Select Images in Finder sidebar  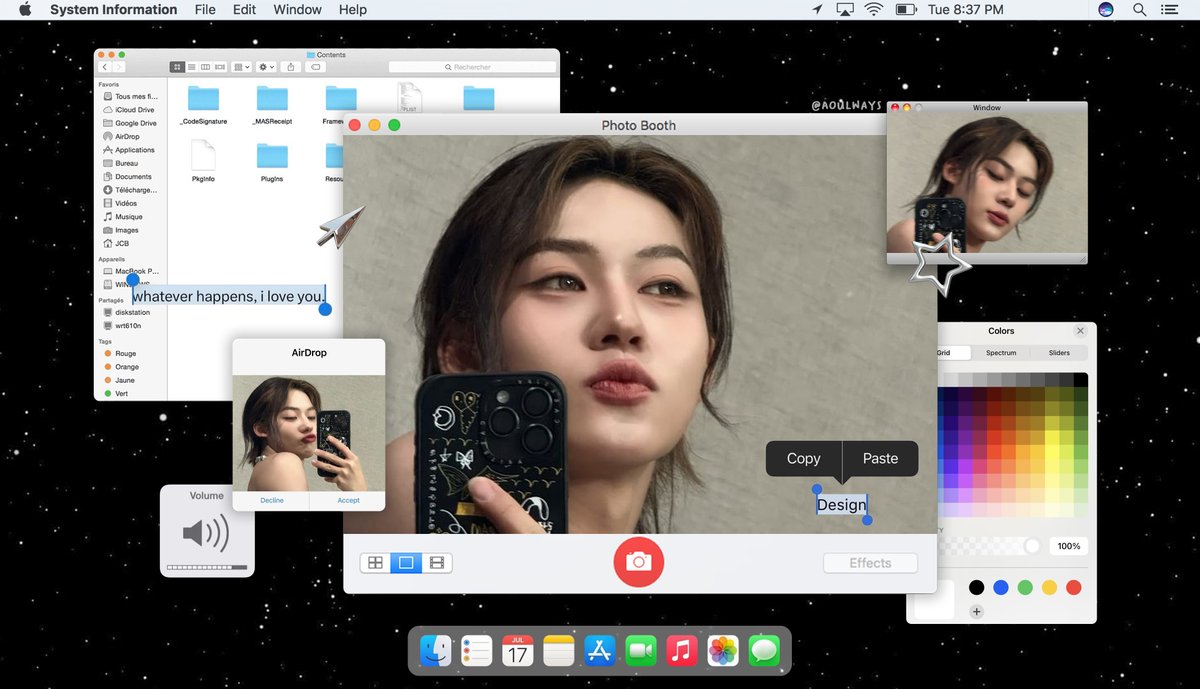click(x=120, y=230)
